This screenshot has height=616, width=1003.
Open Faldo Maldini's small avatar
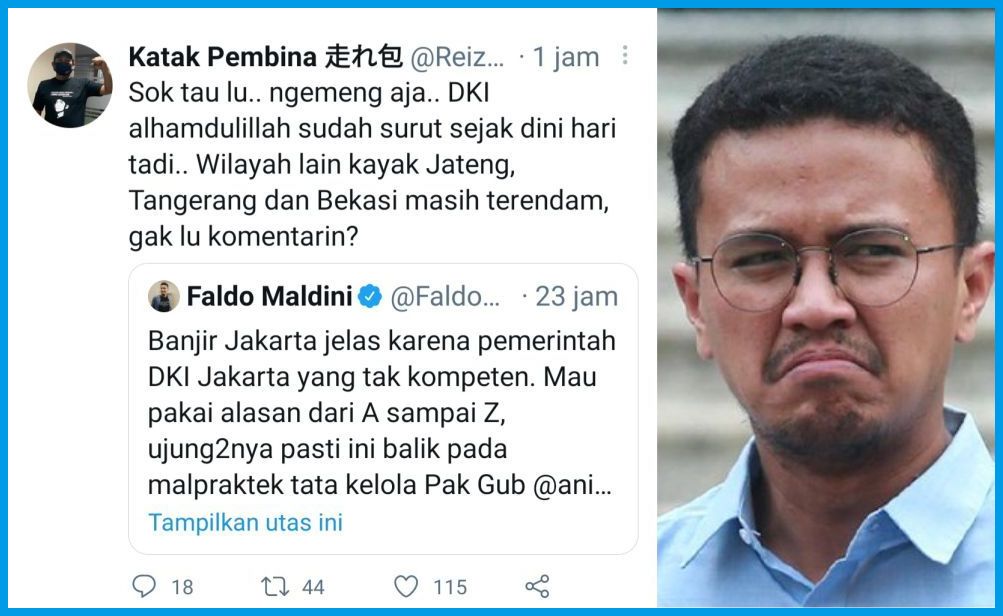pos(164,297)
